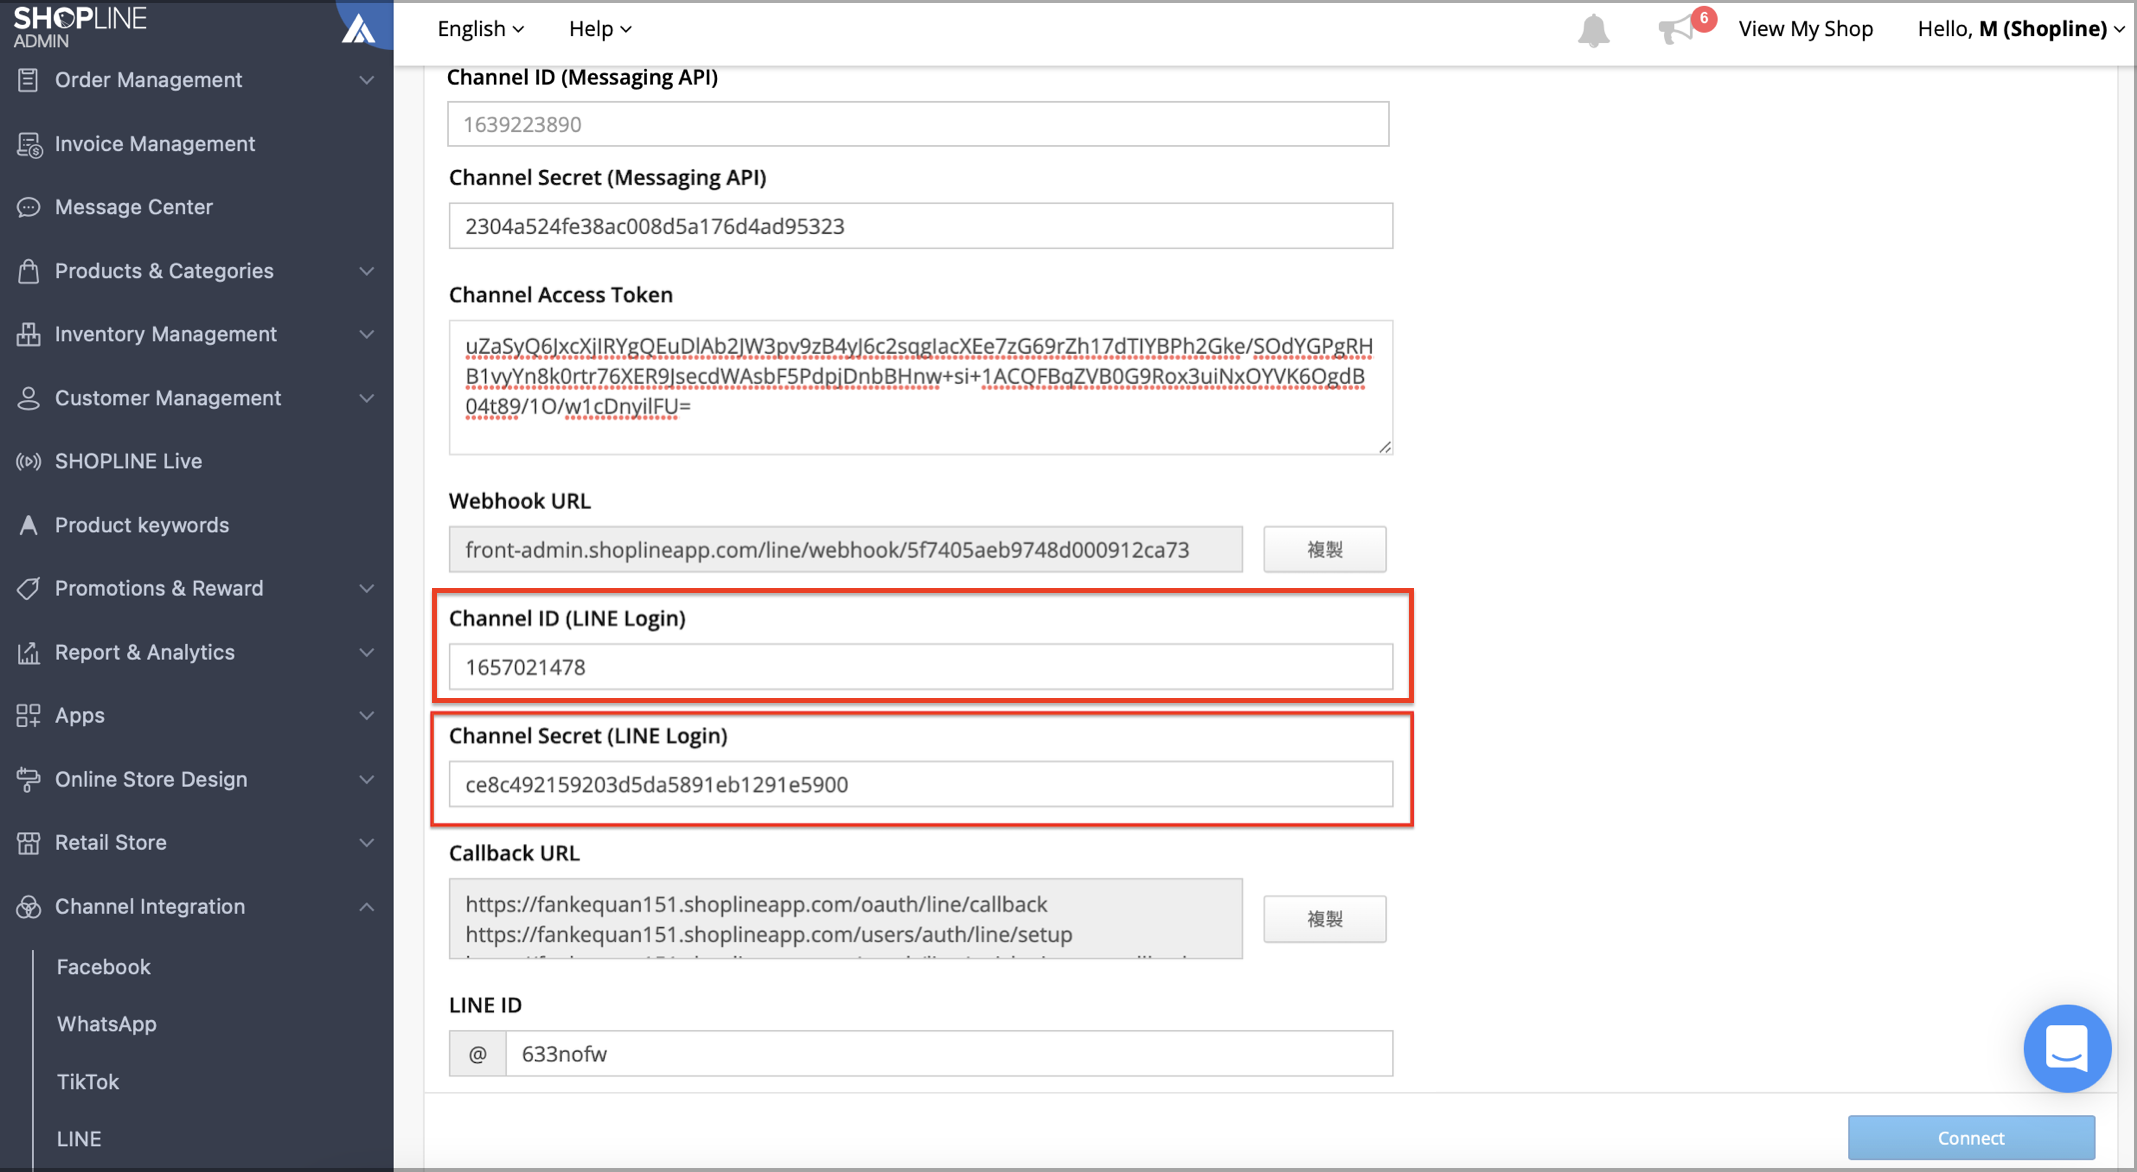This screenshot has height=1172, width=2137.
Task: Copy the Webhook URL with 複製 button
Action: coord(1325,549)
